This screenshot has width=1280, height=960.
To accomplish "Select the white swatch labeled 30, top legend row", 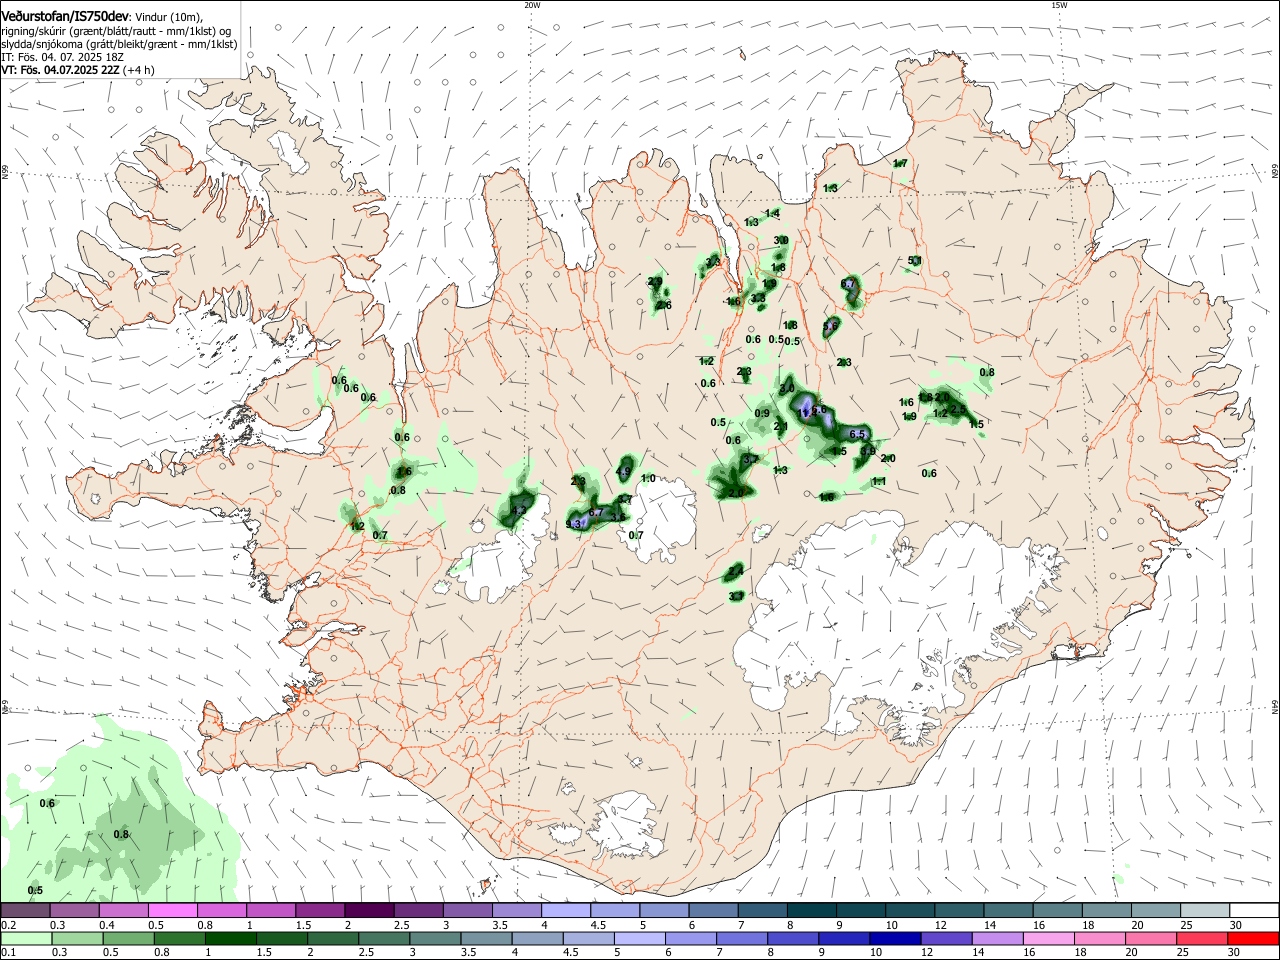I will pos(1255,910).
